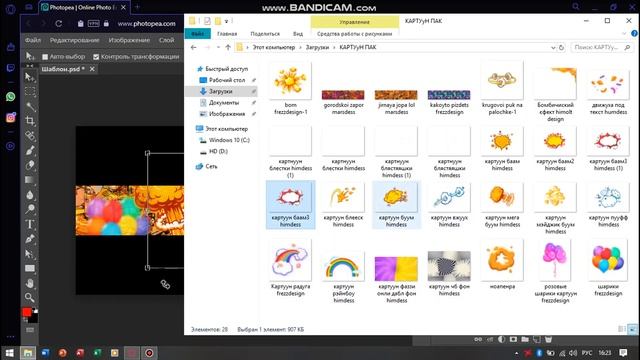Show hidden system tray icons
Image resolution: width=640 pixels, height=360 pixels.
click(x=516, y=353)
